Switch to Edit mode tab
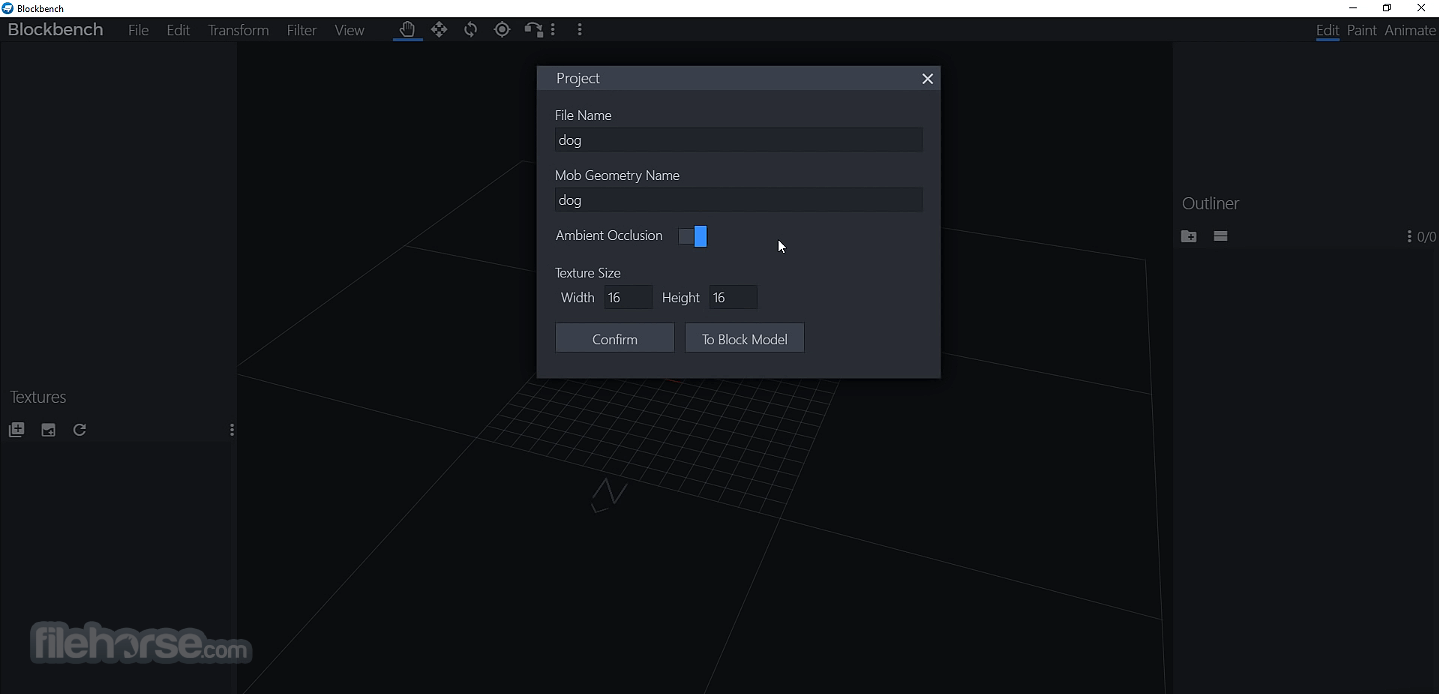This screenshot has height=694, width=1439. (1327, 30)
